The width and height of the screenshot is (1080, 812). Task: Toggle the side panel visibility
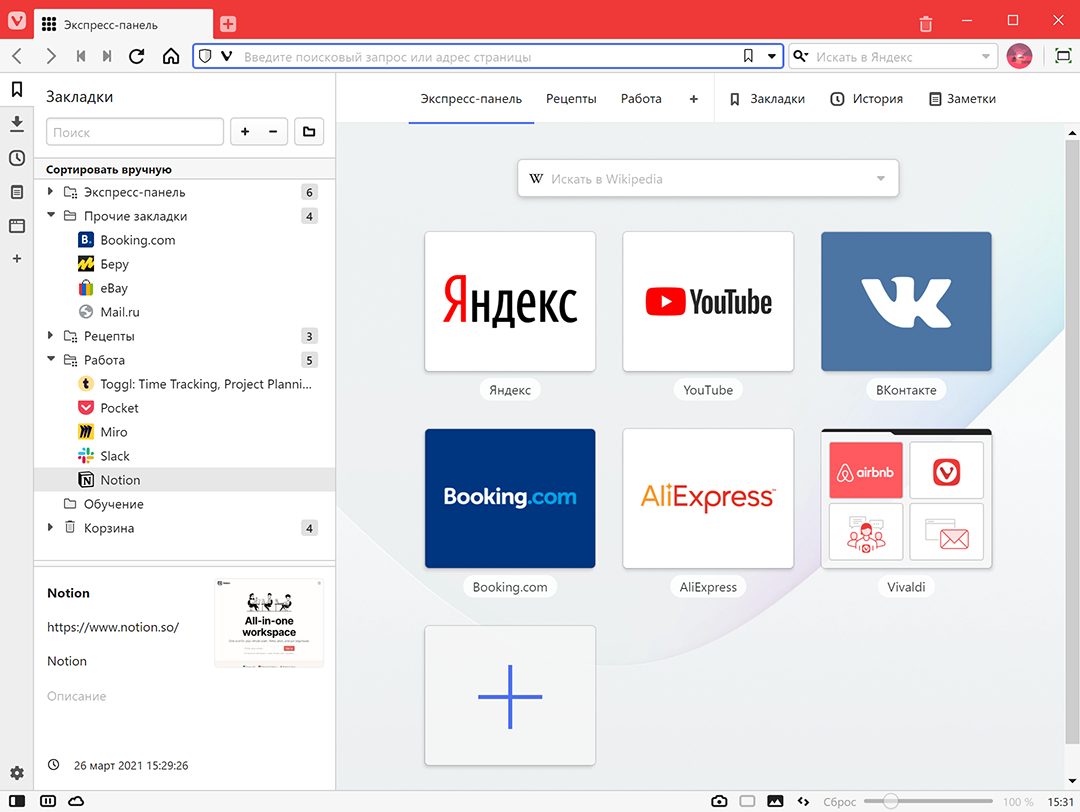(17, 801)
